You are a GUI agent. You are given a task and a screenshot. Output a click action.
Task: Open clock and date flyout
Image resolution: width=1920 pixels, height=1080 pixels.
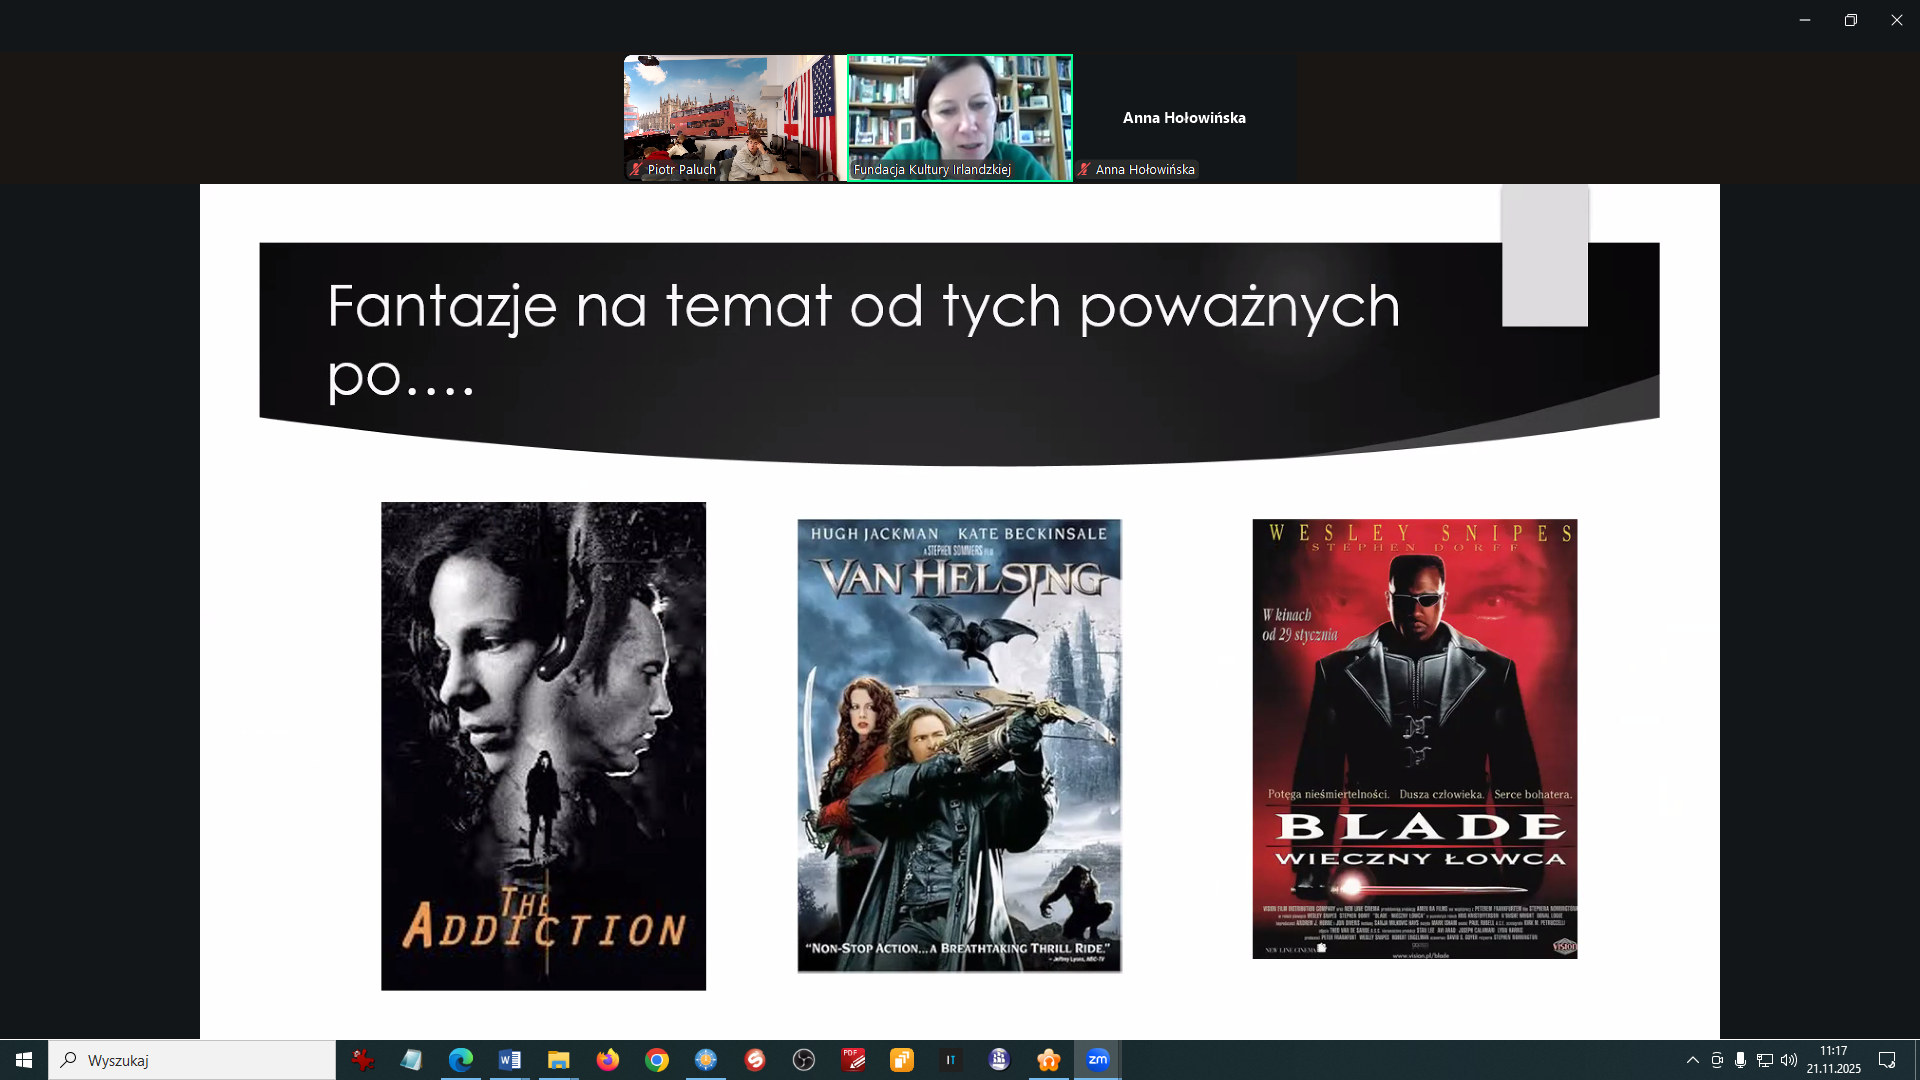[1833, 1060]
